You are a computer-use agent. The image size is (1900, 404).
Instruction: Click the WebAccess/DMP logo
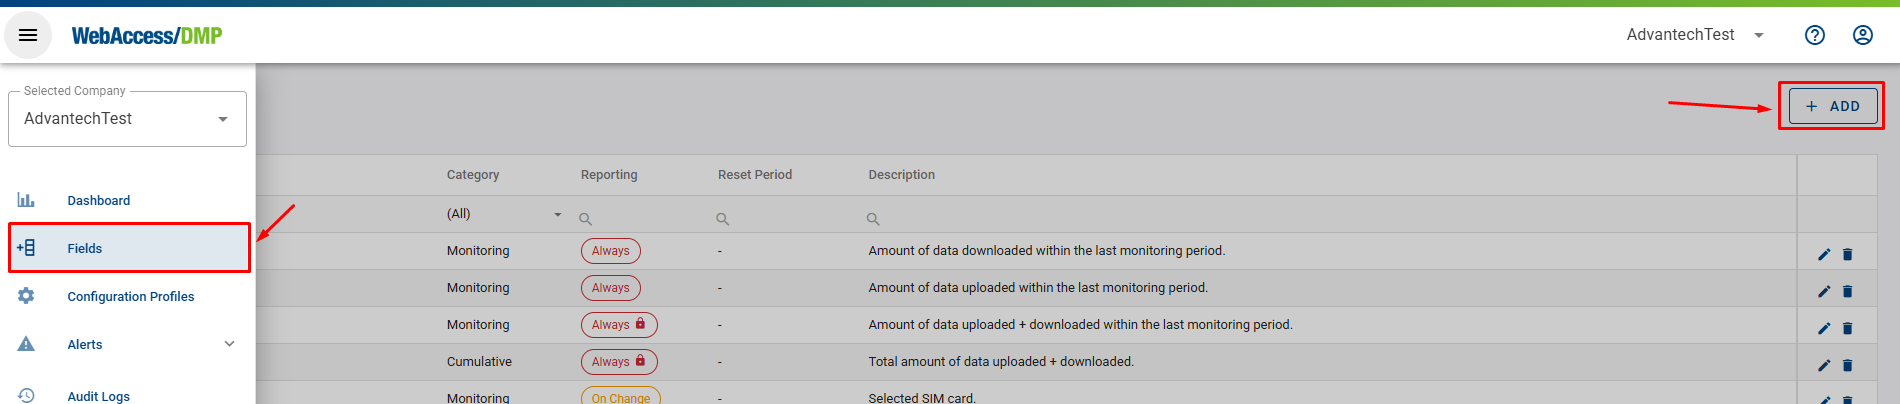click(x=147, y=36)
